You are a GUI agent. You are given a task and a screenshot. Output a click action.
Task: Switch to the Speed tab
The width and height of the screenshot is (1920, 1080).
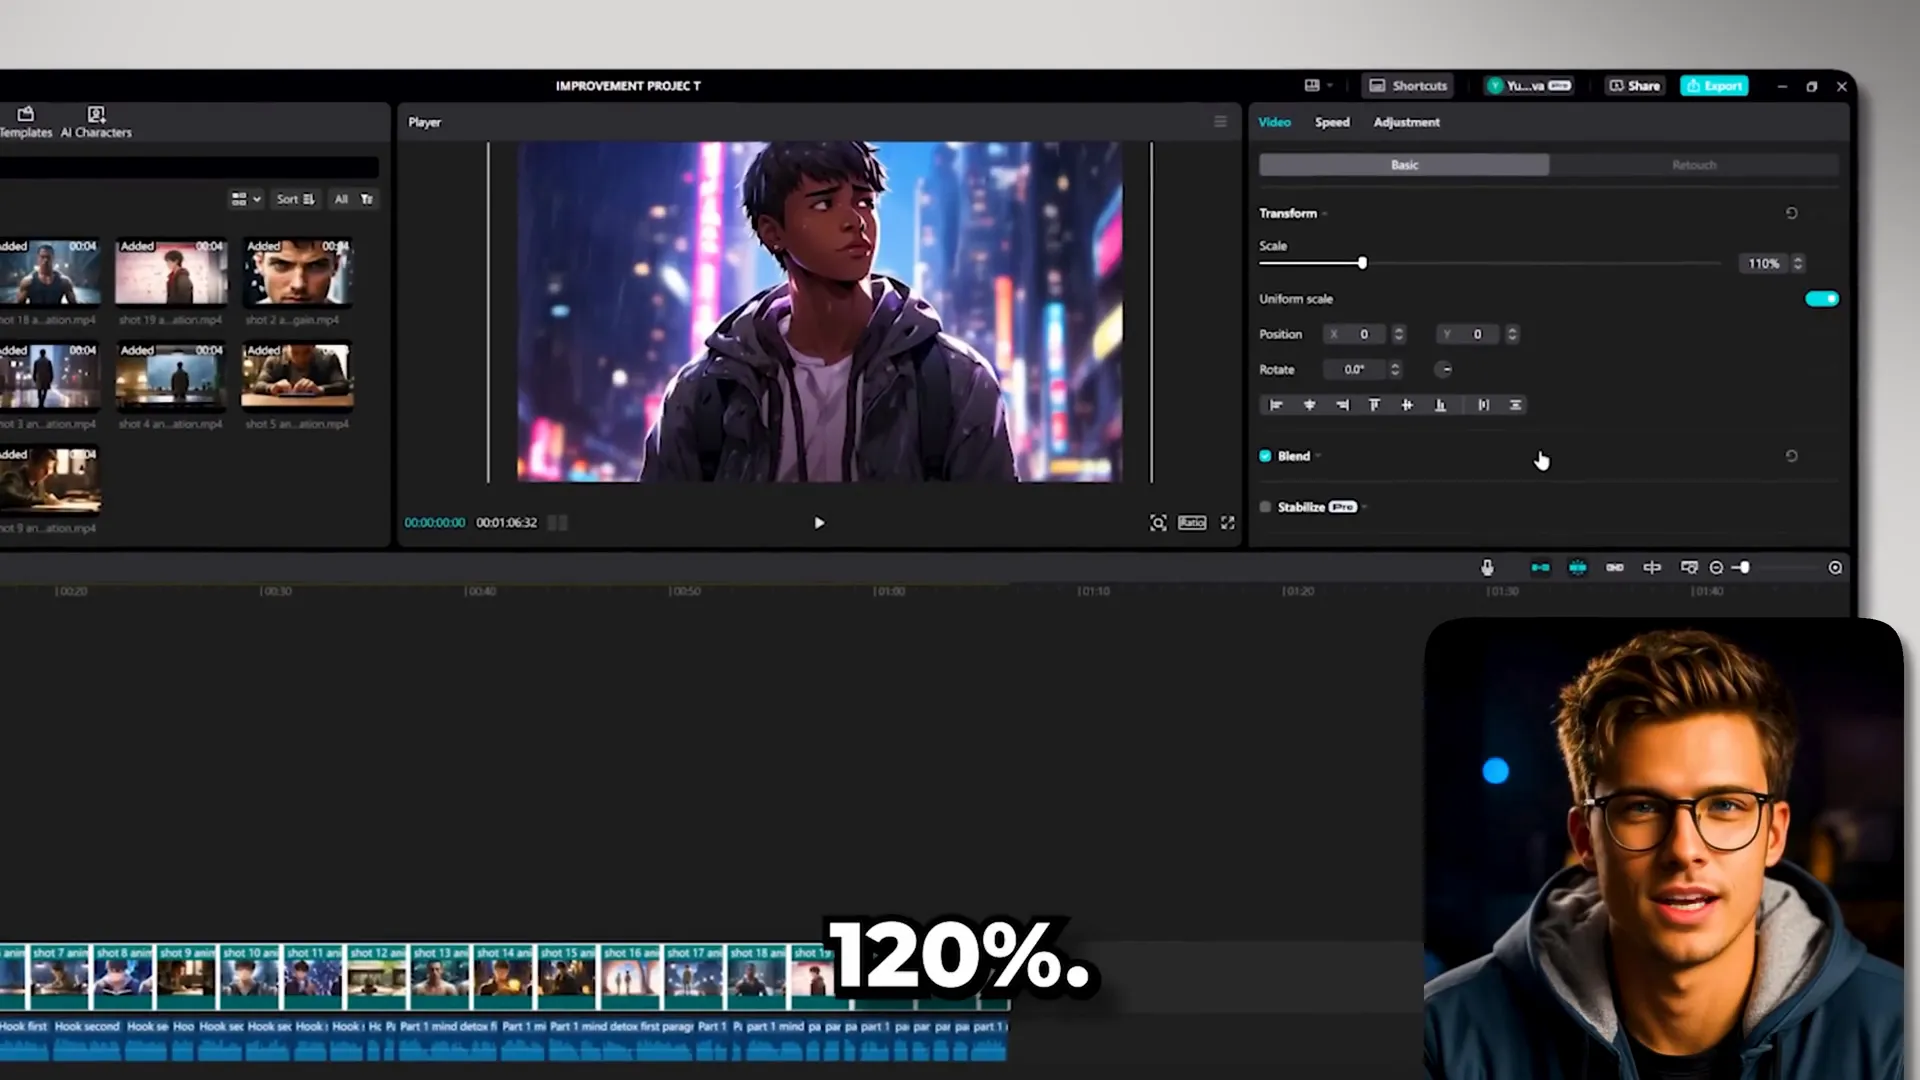[x=1332, y=122]
